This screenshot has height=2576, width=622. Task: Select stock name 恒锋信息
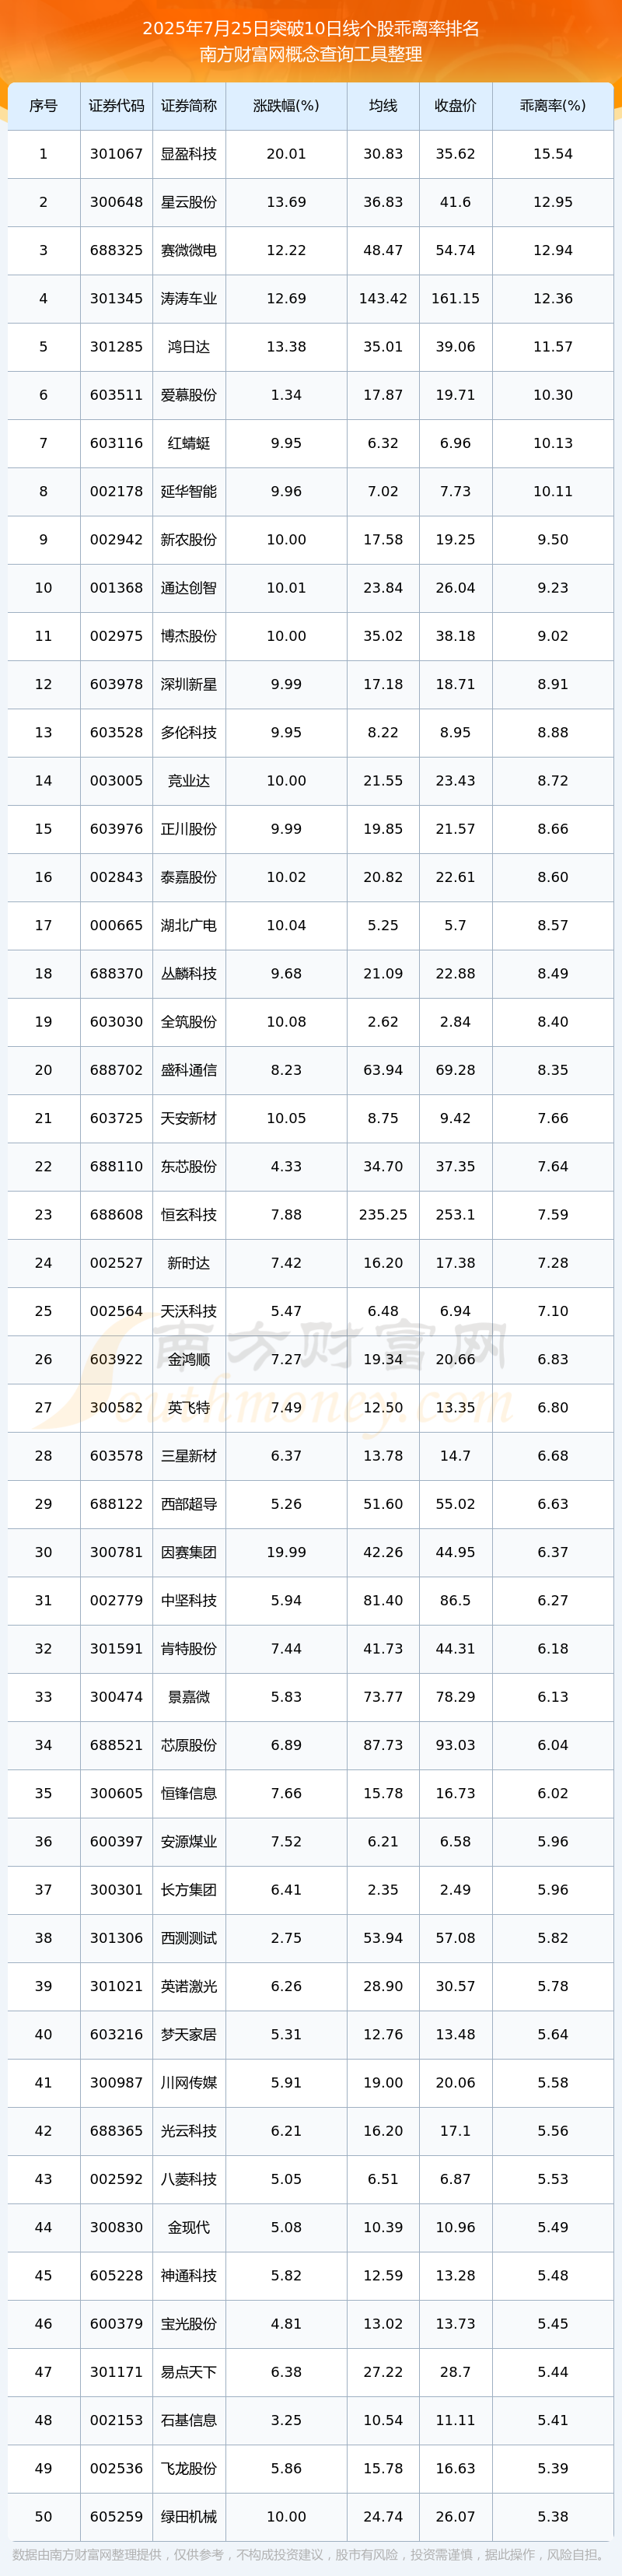189,1793
